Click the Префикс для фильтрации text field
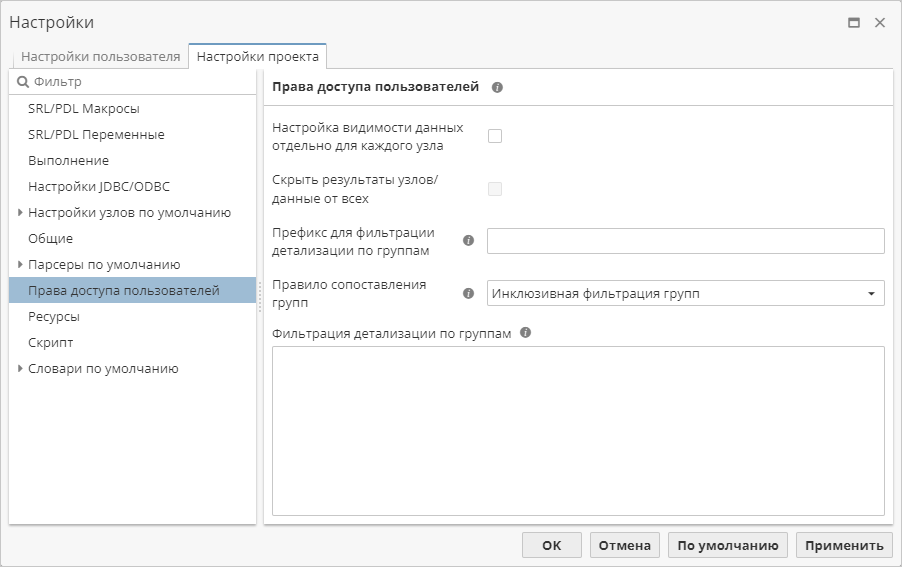Screen dimensions: 902x567 click(x=686, y=241)
